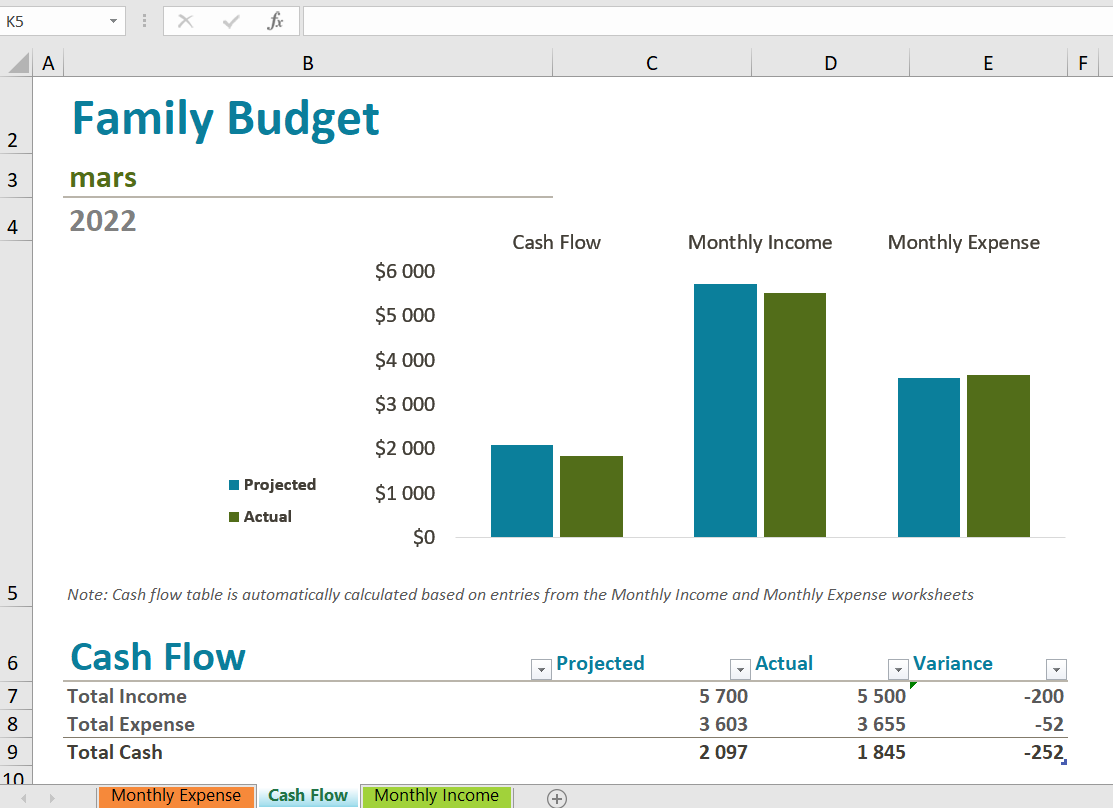Switch to the Monthly Expense sheet tab

tap(176, 796)
